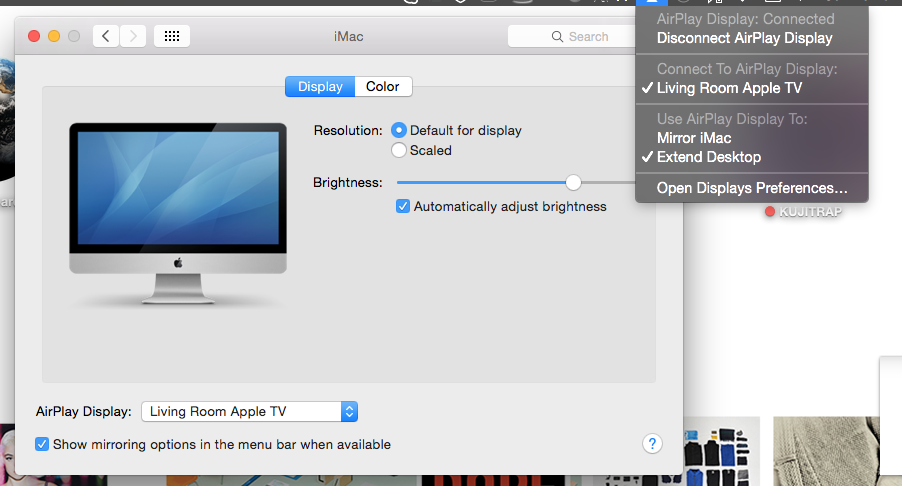Choose Mirror iMac in AirPlay menu

coord(751,138)
